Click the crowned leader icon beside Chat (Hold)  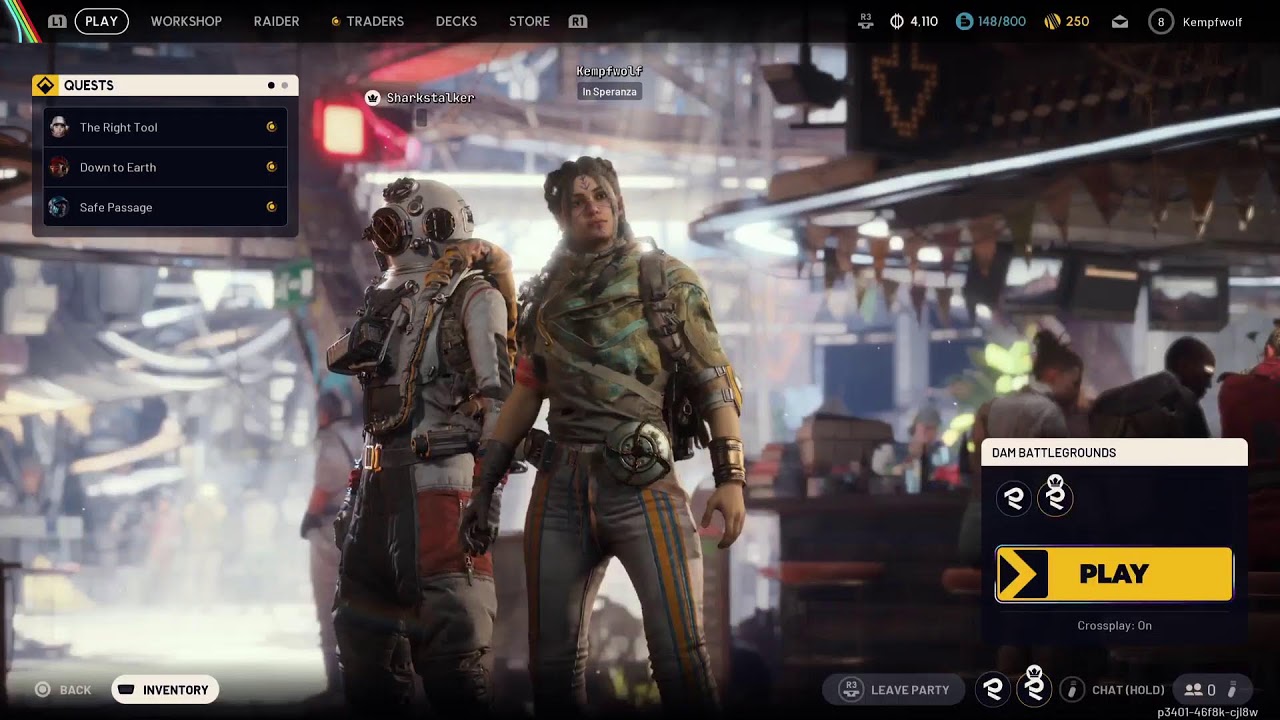1035,687
